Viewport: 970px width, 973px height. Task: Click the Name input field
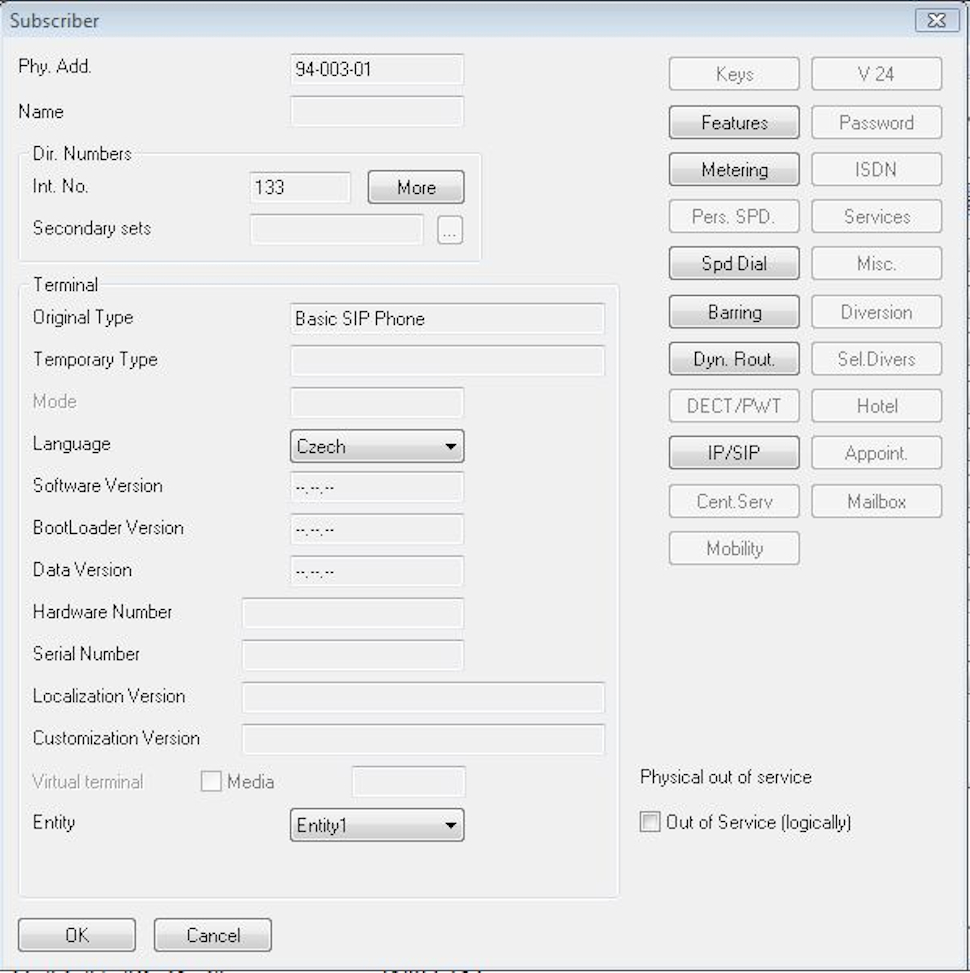[375, 111]
